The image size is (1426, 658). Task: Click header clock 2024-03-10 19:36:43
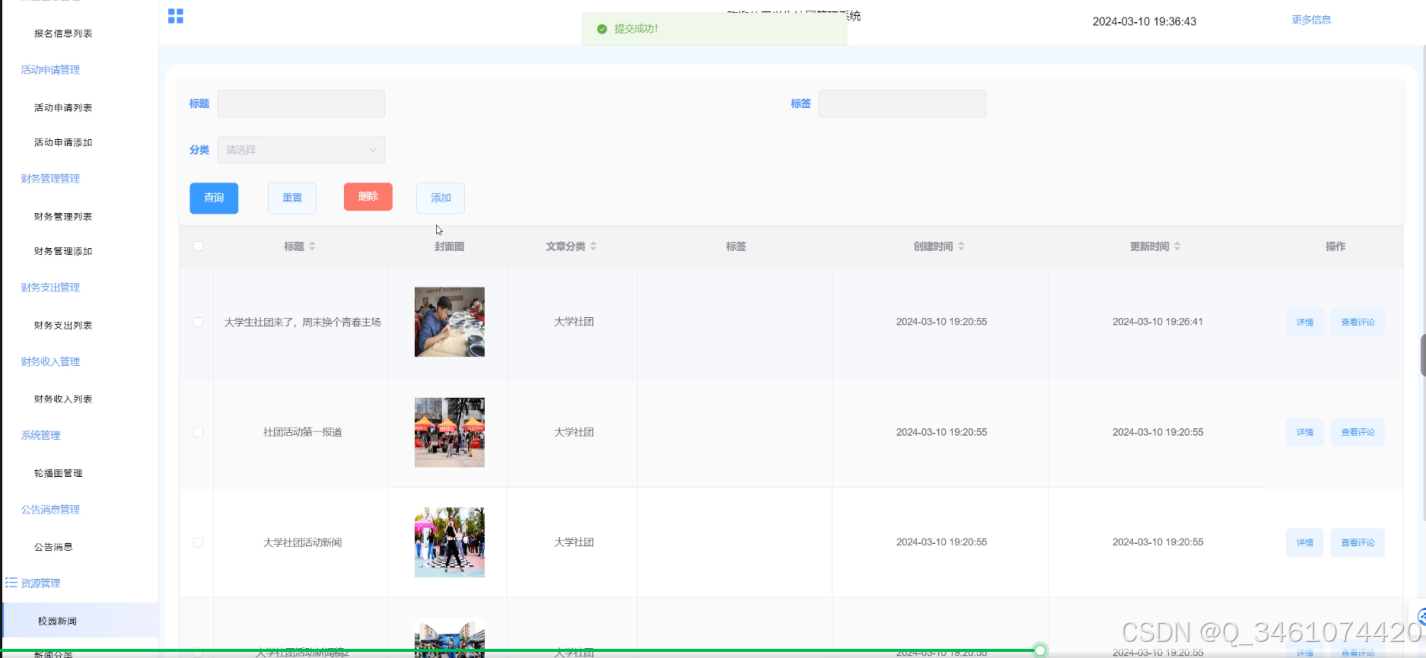(1144, 21)
